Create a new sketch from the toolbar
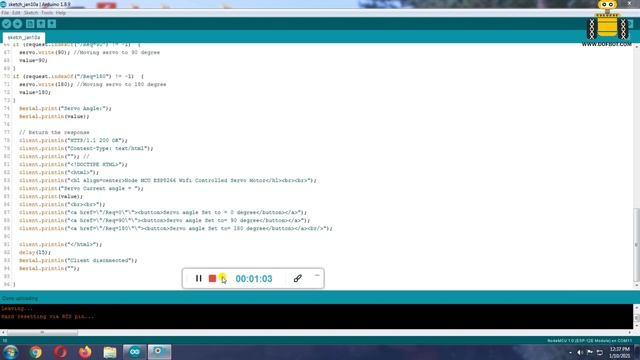 (x=30, y=24)
